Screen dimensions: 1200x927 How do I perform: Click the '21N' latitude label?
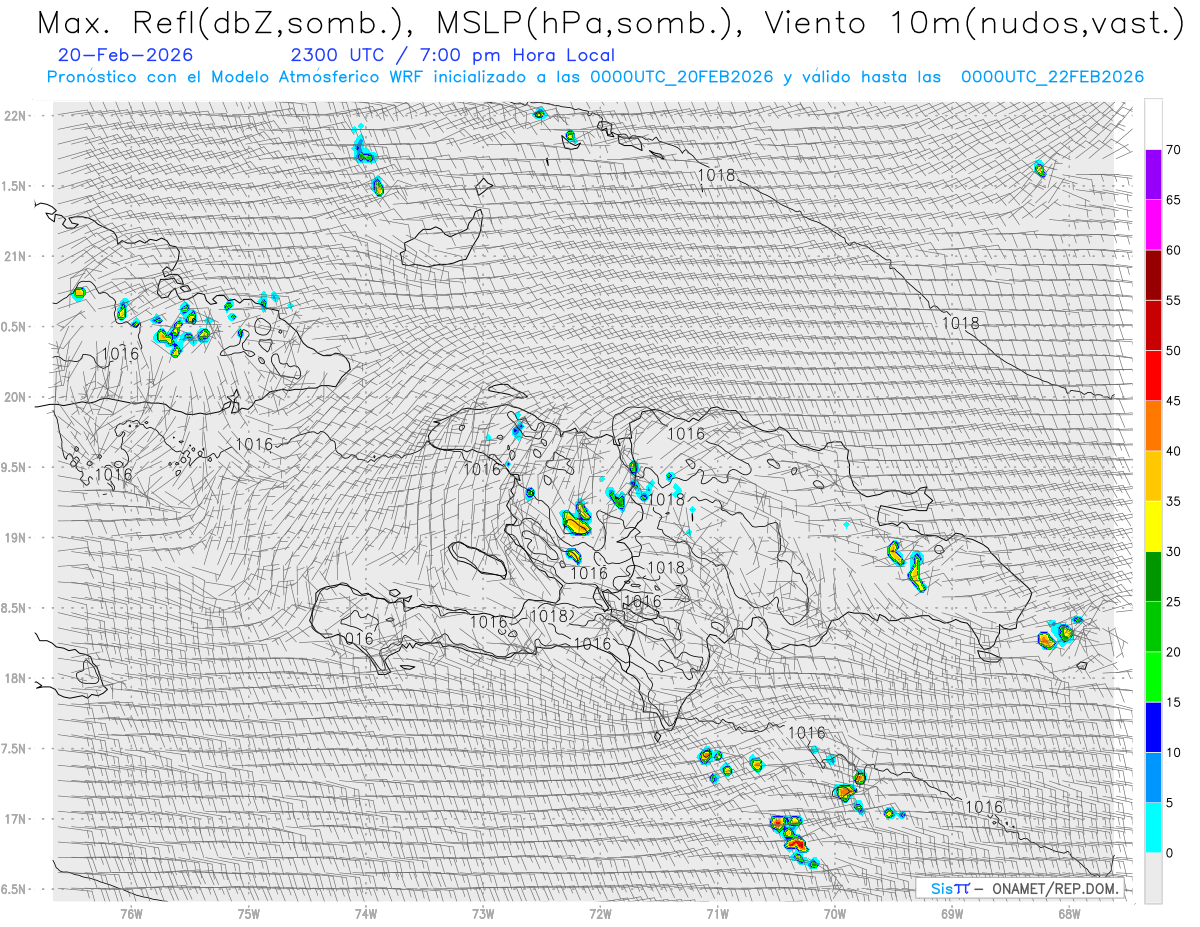click(17, 256)
